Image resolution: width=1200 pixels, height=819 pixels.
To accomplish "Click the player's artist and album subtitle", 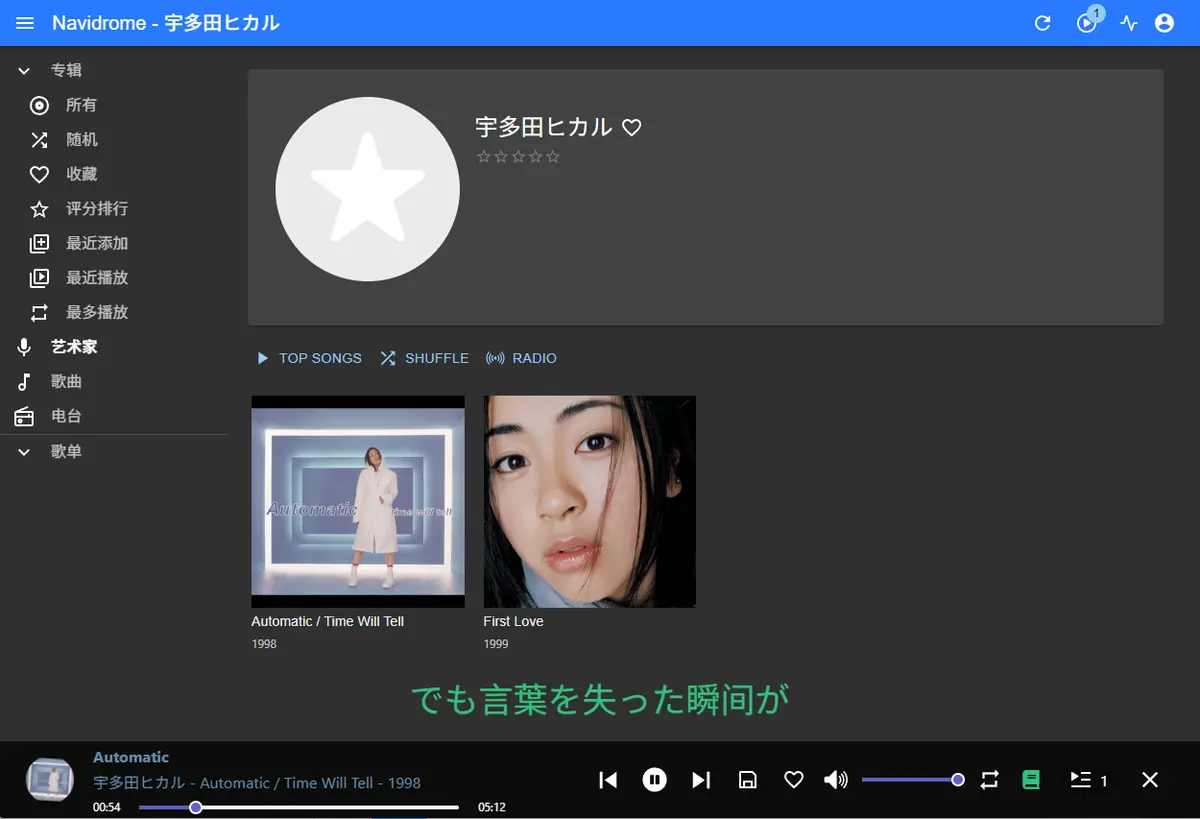I will coord(257,783).
